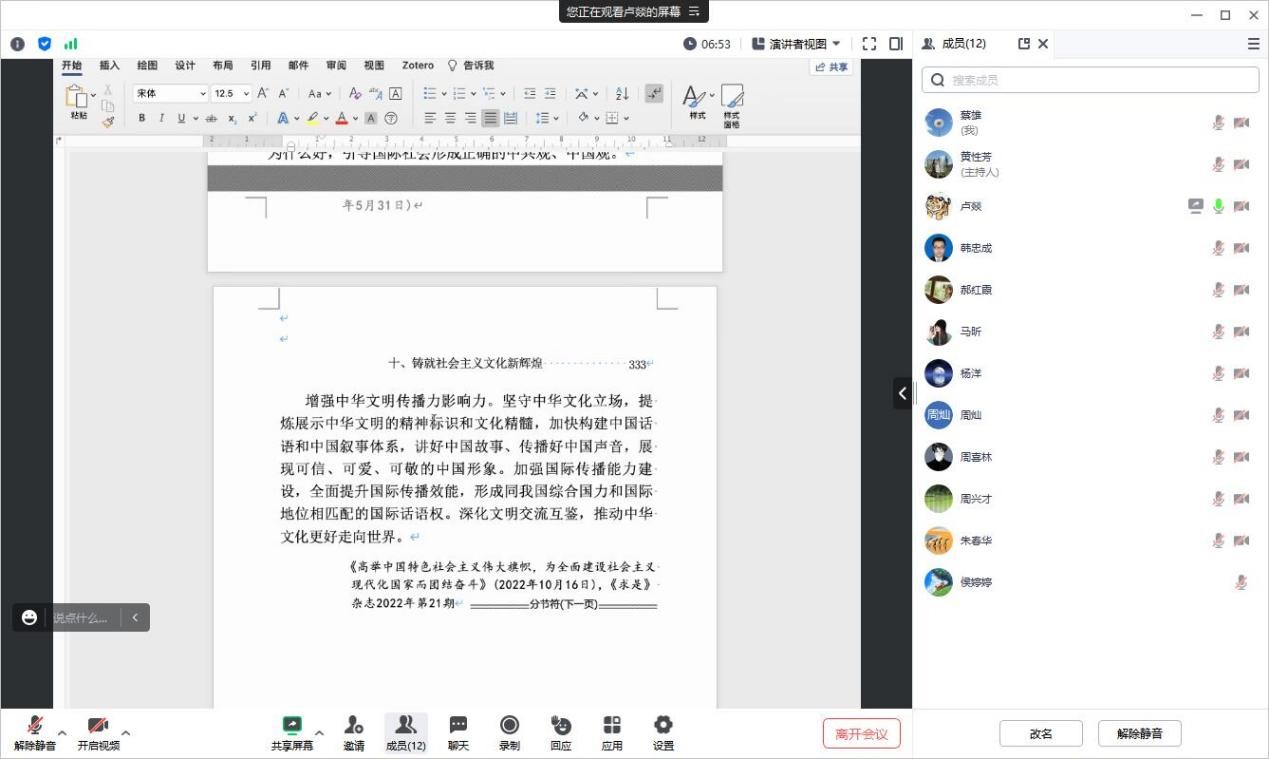Collapse the side panel arrow handle
This screenshot has width=1269, height=759.
pos(902,393)
